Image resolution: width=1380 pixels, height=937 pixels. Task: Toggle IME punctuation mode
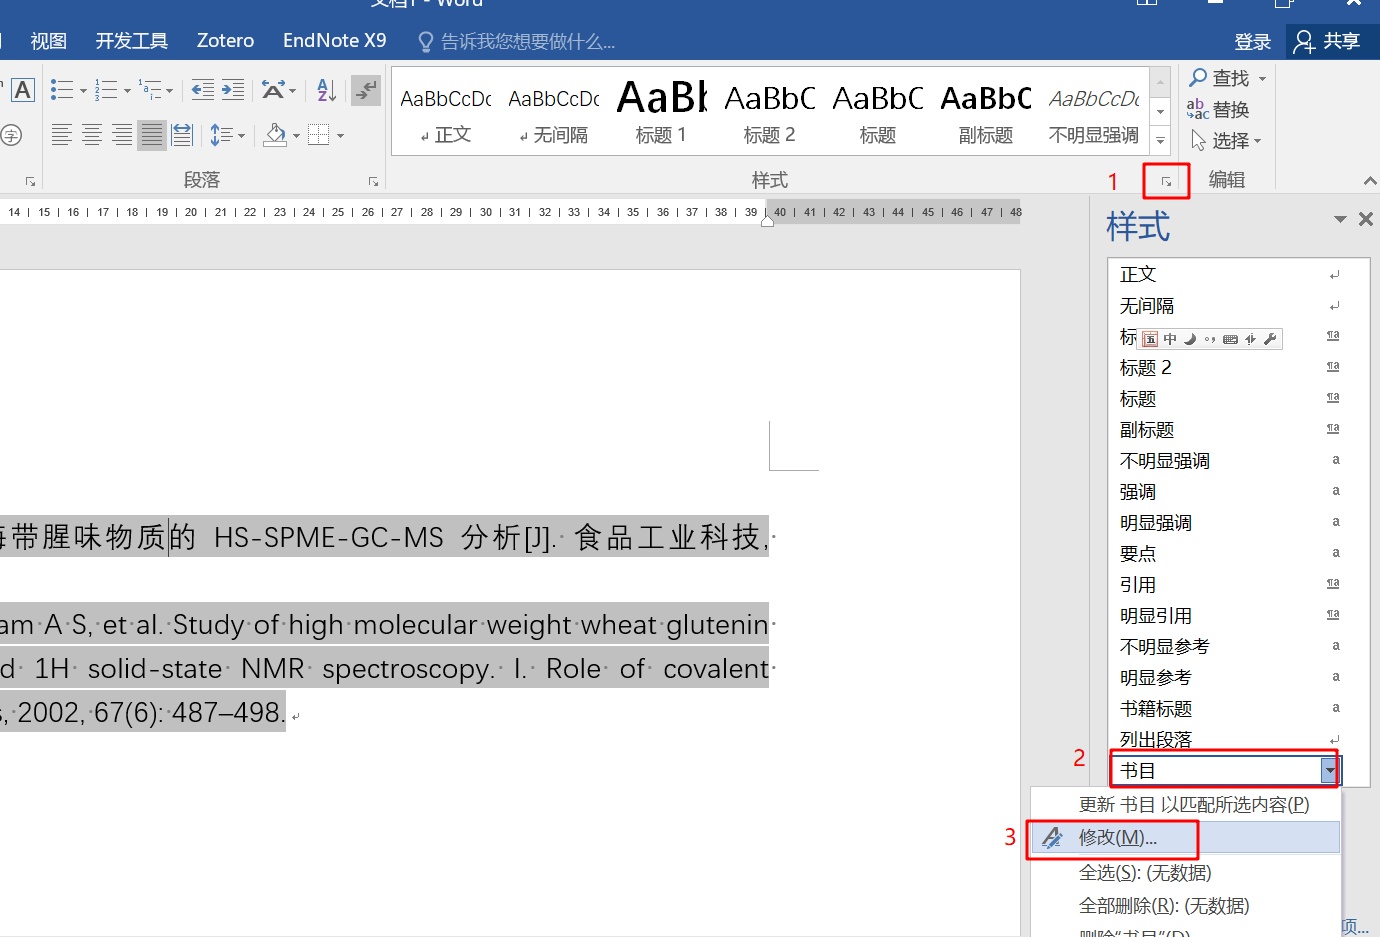click(x=1210, y=339)
